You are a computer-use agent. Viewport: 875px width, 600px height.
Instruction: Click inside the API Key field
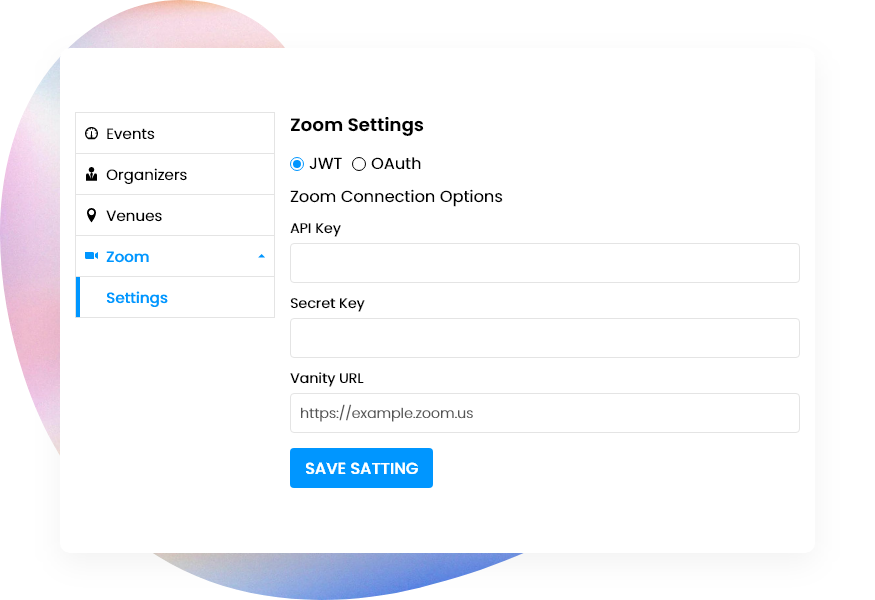click(x=544, y=263)
